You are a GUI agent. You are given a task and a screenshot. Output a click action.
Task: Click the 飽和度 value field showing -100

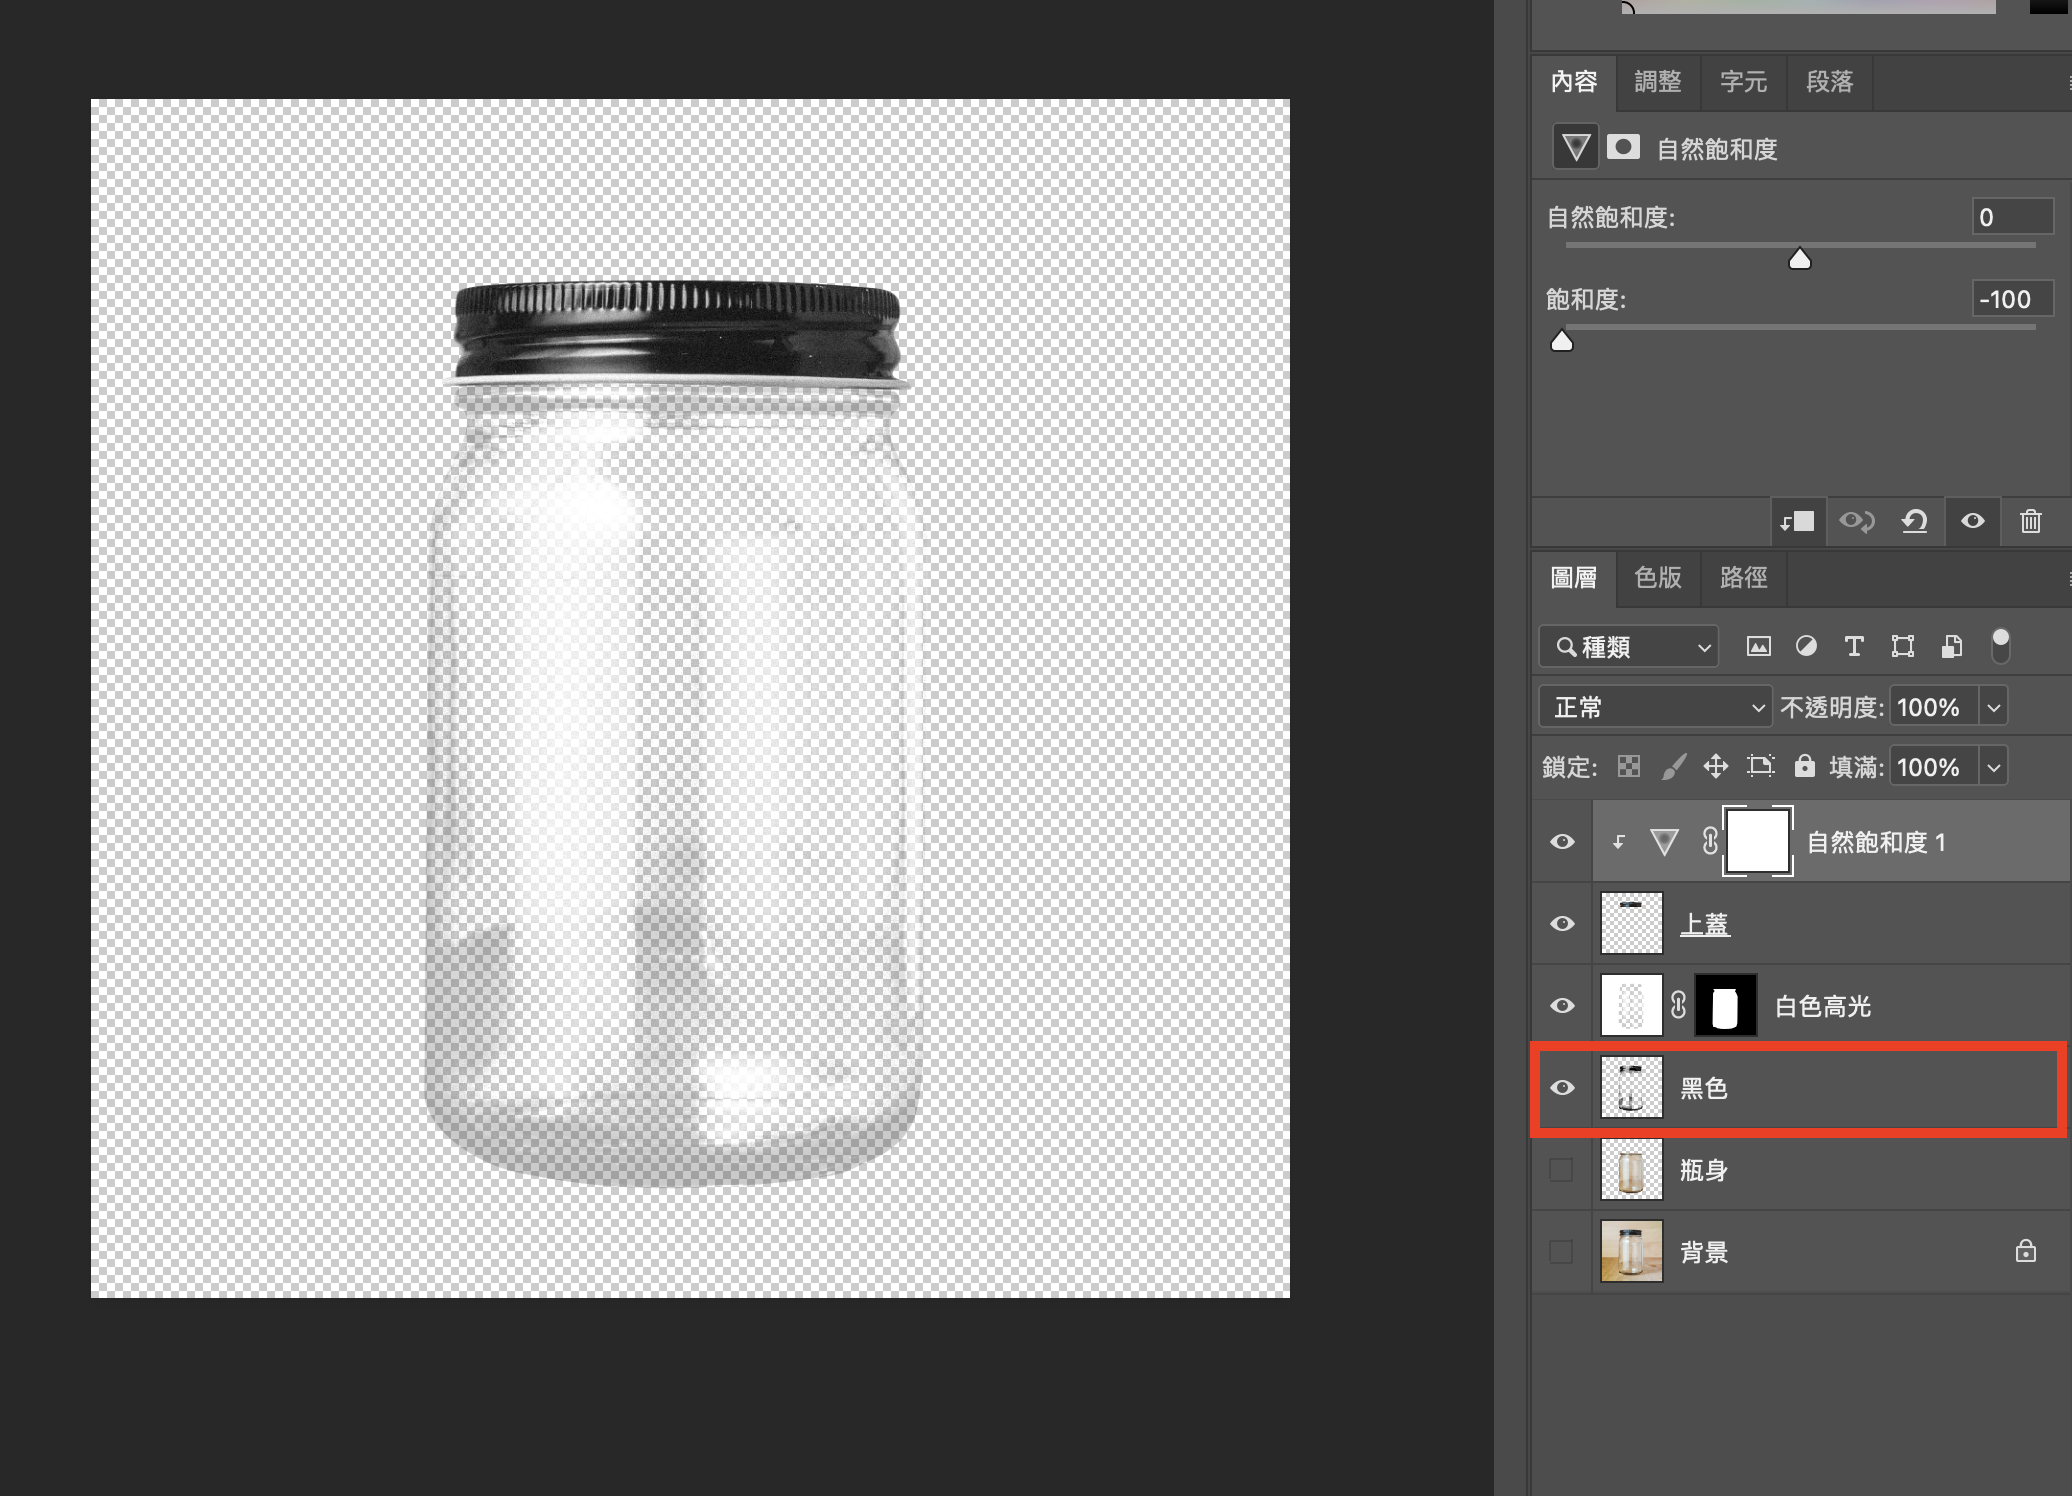2012,299
